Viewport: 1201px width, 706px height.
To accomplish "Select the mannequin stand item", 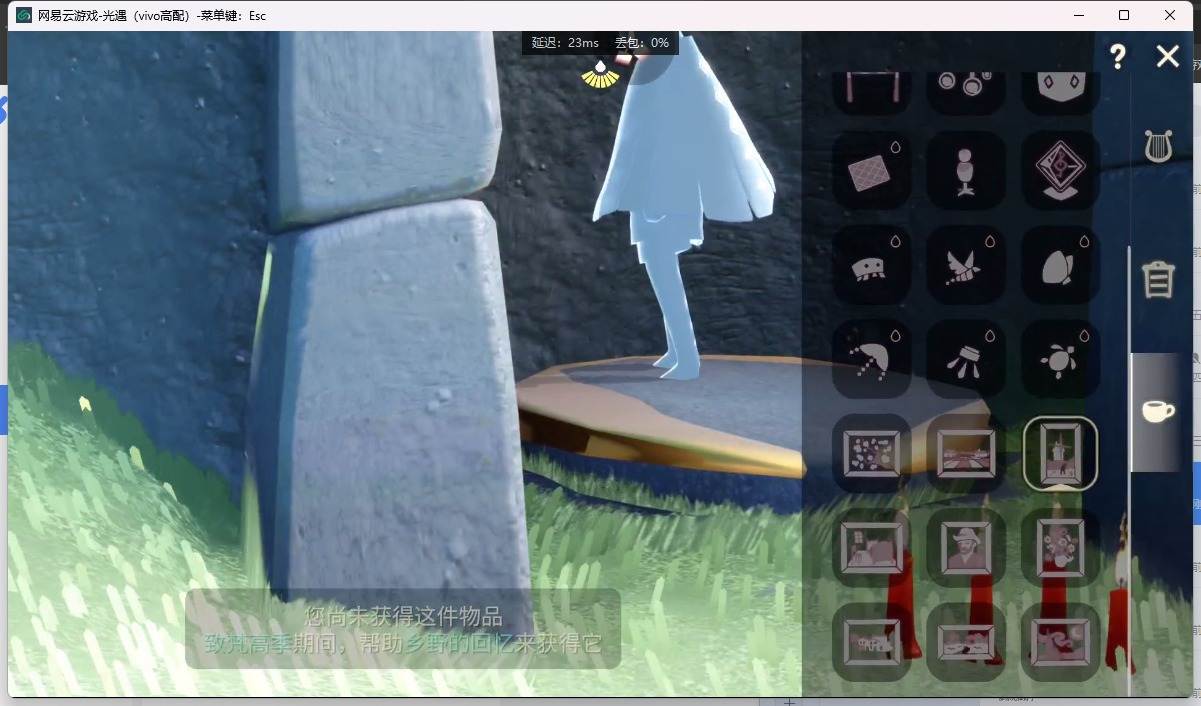I will pyautogui.click(x=966, y=171).
